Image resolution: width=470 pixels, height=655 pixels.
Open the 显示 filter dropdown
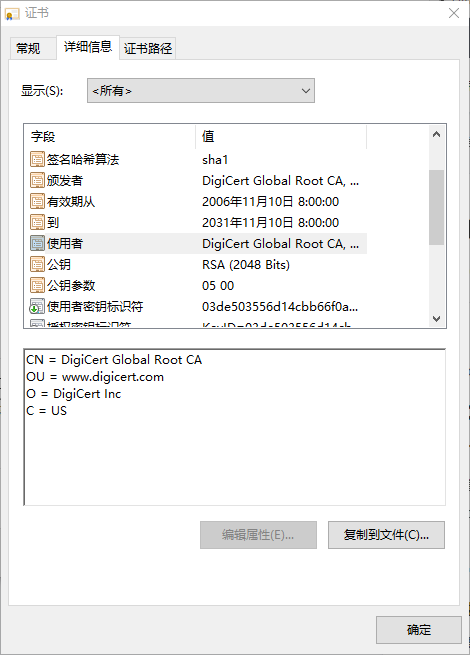(x=201, y=90)
